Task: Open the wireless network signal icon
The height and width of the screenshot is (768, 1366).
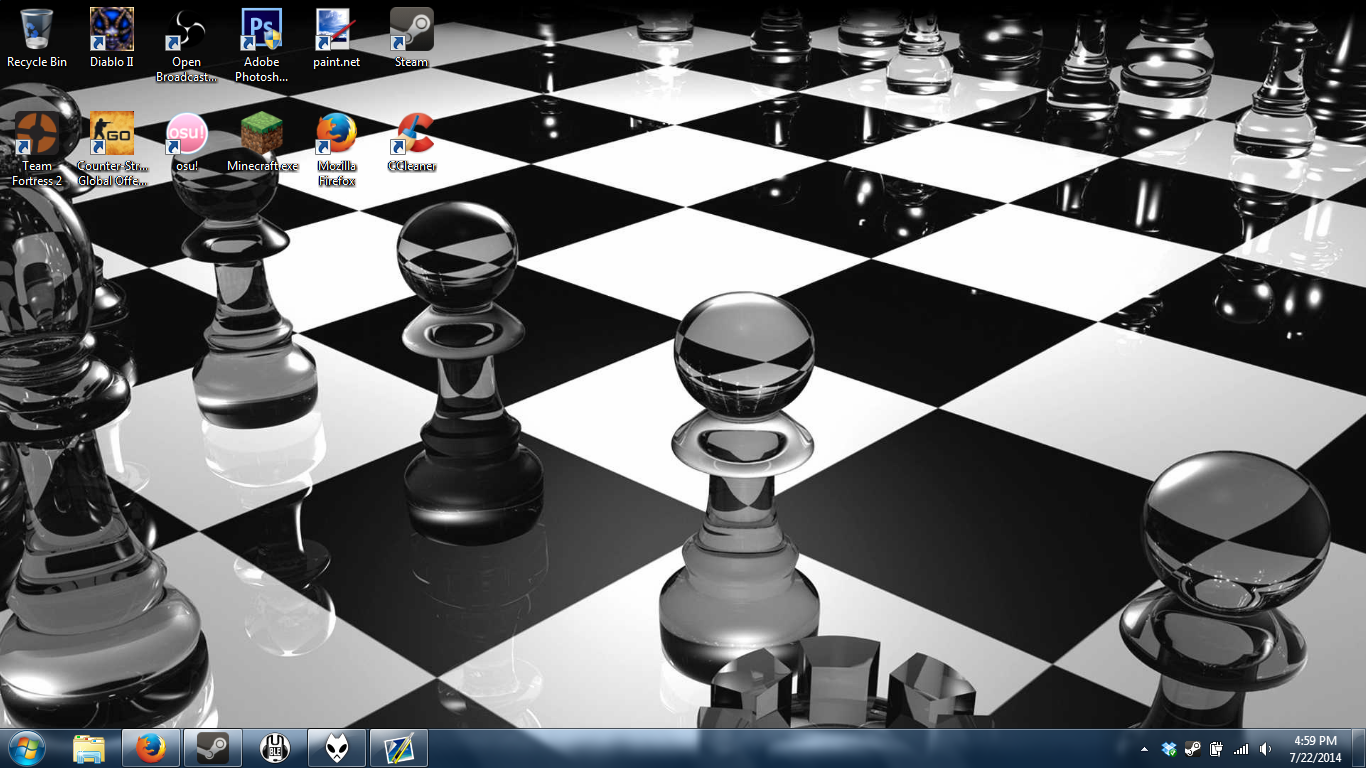Action: [1241, 749]
